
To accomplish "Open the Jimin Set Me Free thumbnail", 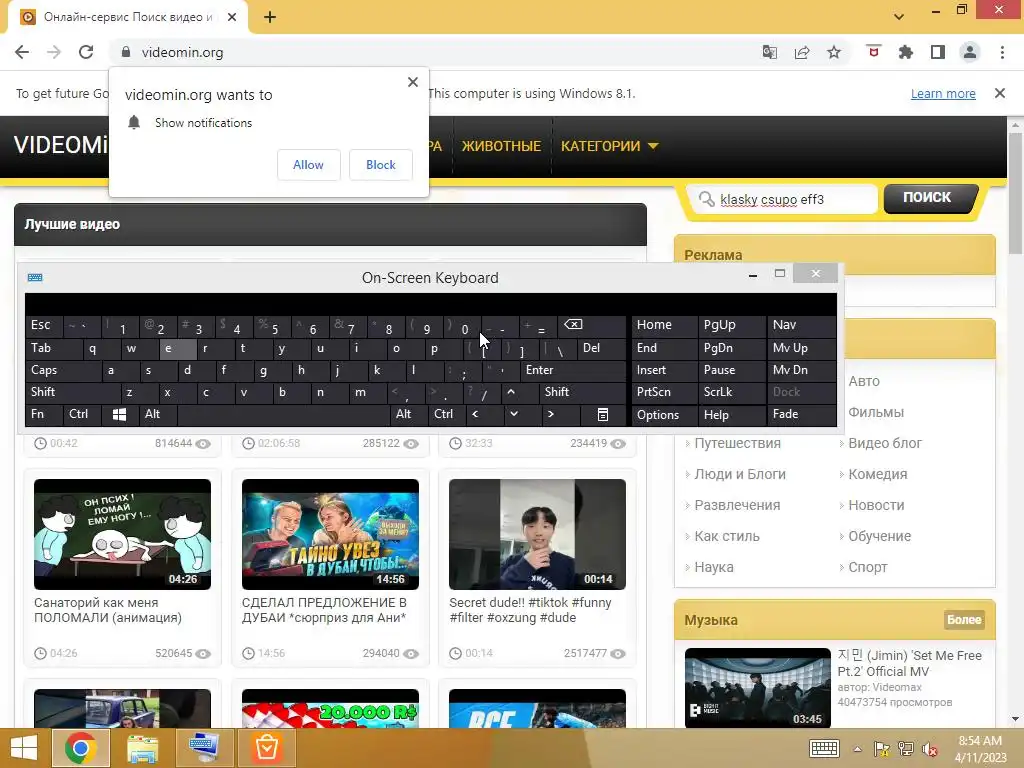I will 758,688.
